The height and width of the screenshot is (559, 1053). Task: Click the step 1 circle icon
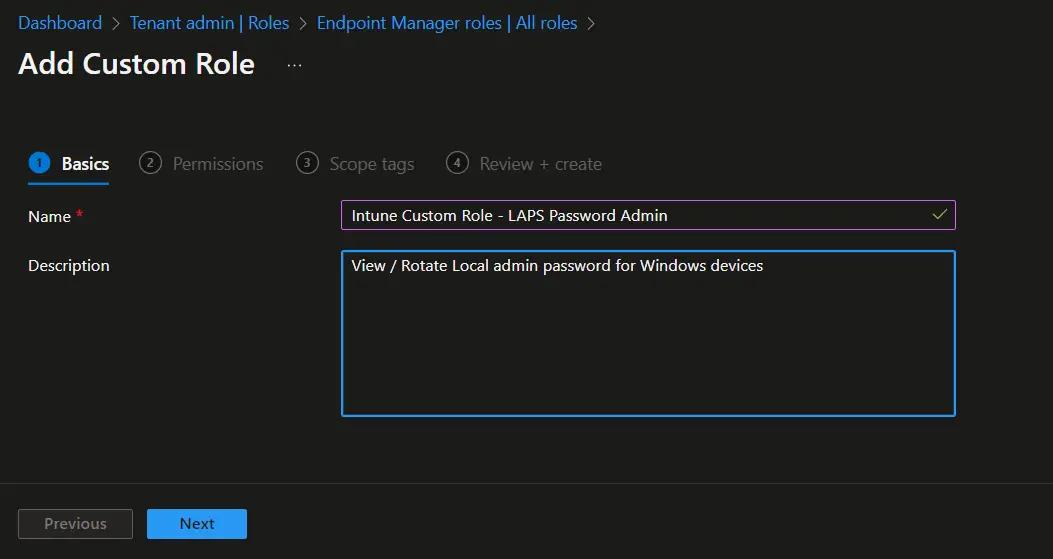point(39,163)
